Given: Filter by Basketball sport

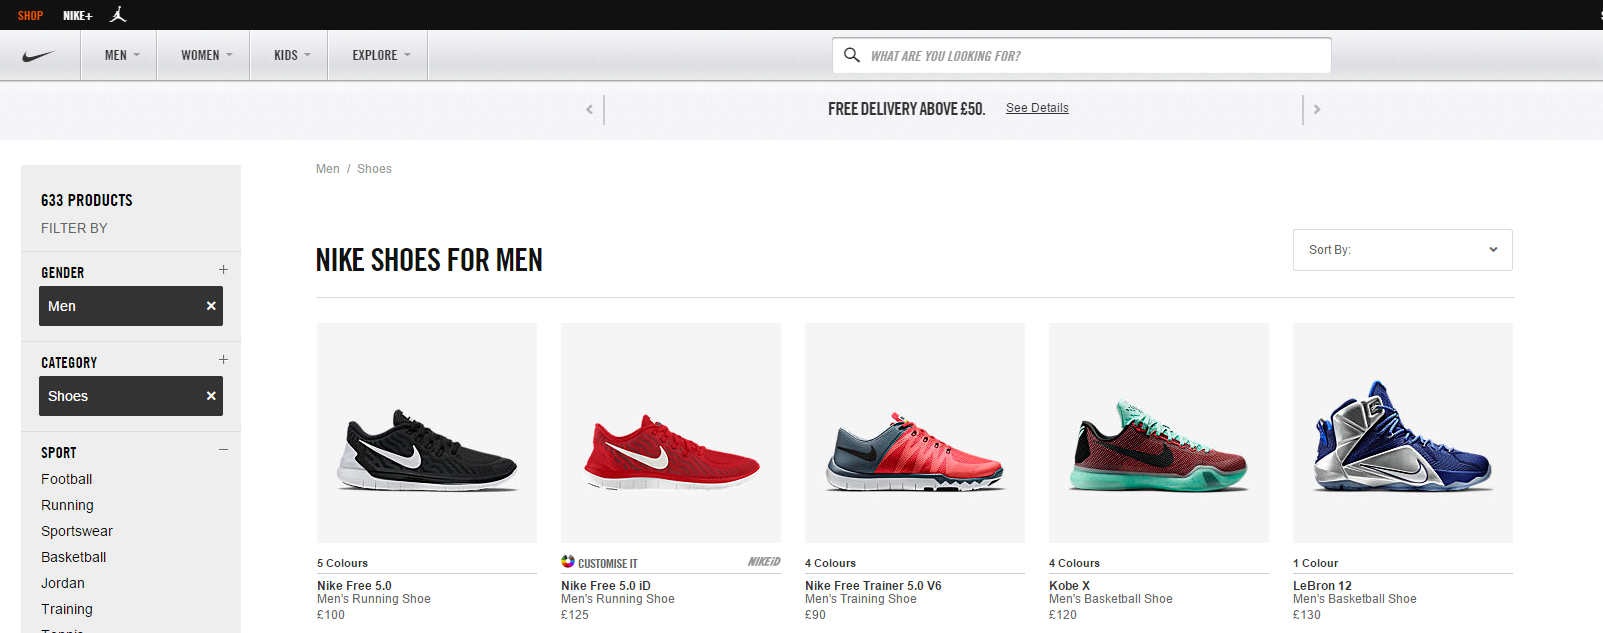Looking at the screenshot, I should (73, 557).
